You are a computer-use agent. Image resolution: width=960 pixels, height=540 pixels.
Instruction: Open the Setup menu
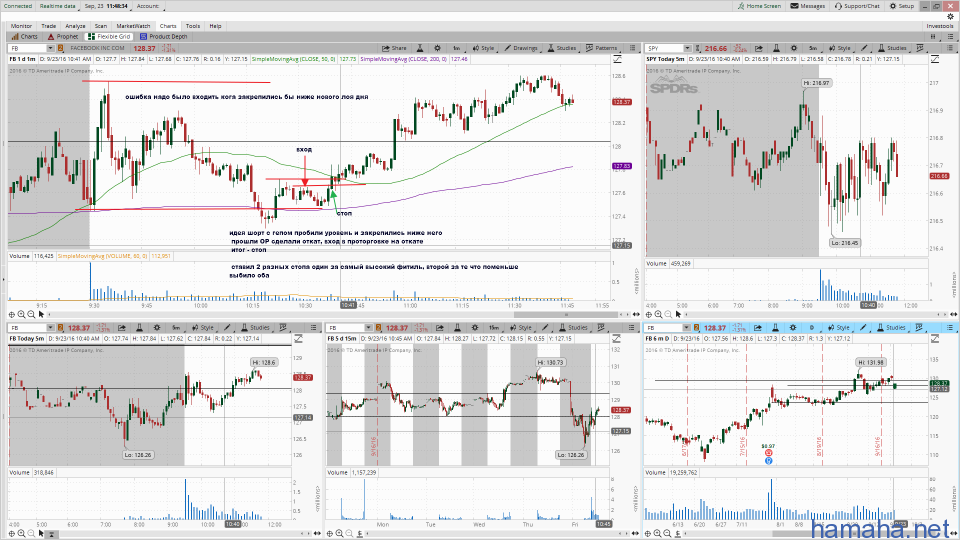pyautogui.click(x=902, y=6)
